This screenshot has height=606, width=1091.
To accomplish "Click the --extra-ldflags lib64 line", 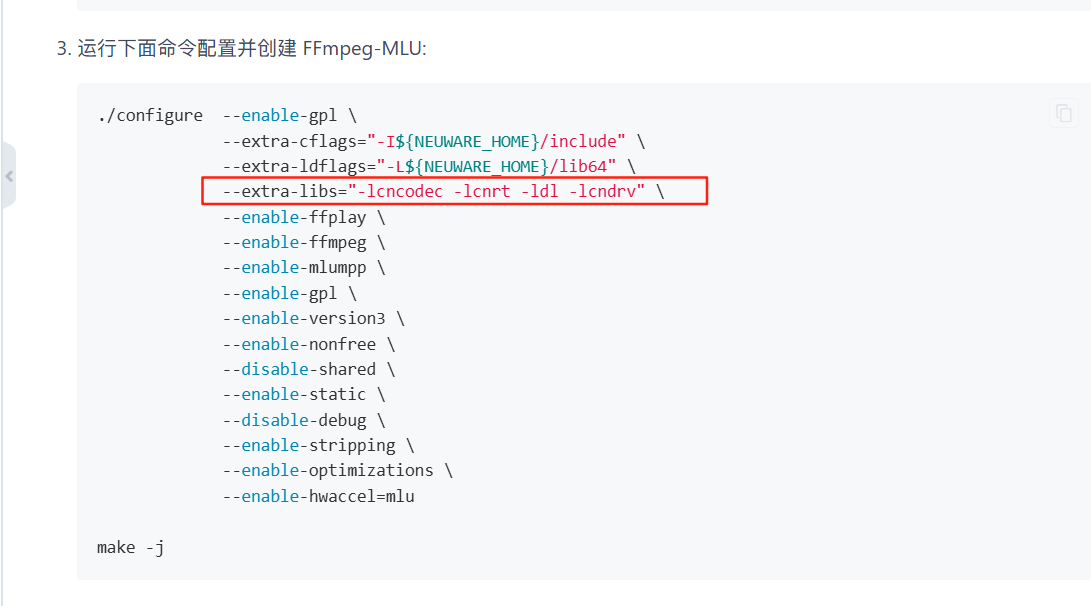I will click(428, 166).
